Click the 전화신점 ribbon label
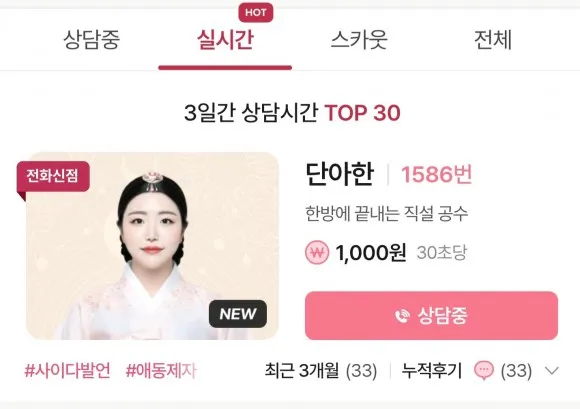 (x=53, y=176)
